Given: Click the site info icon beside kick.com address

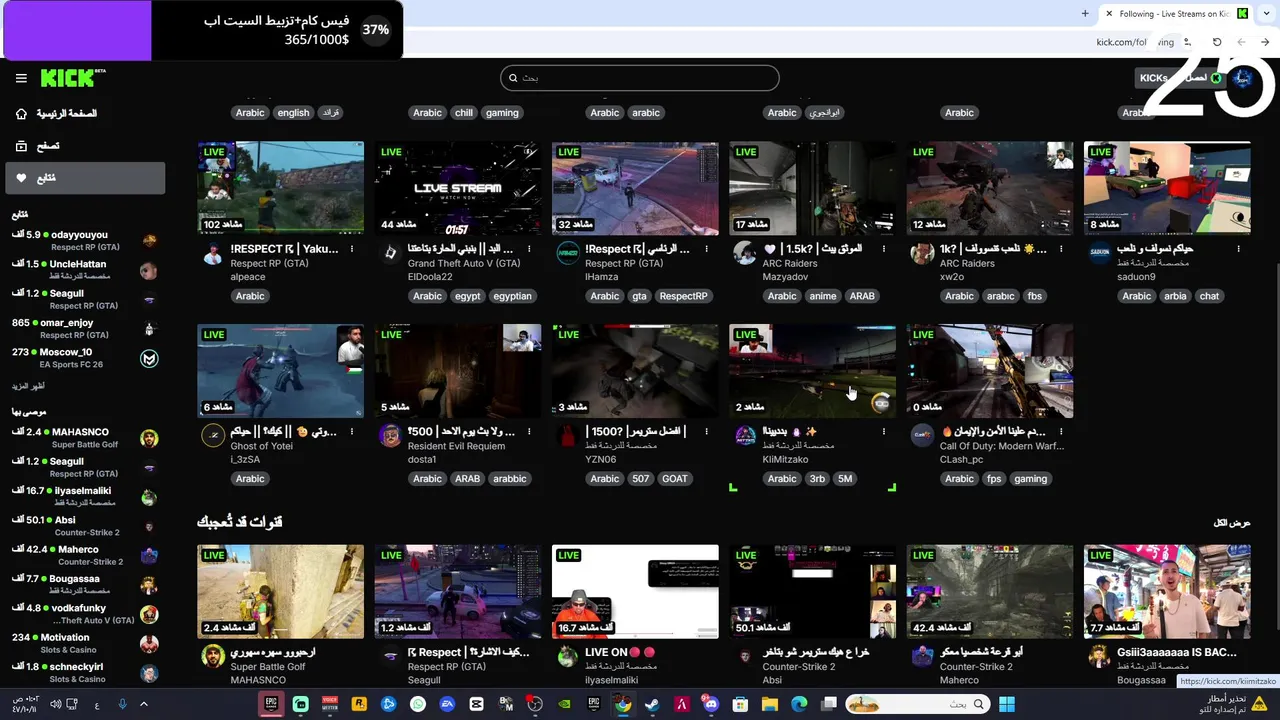Looking at the screenshot, I should click(1187, 42).
